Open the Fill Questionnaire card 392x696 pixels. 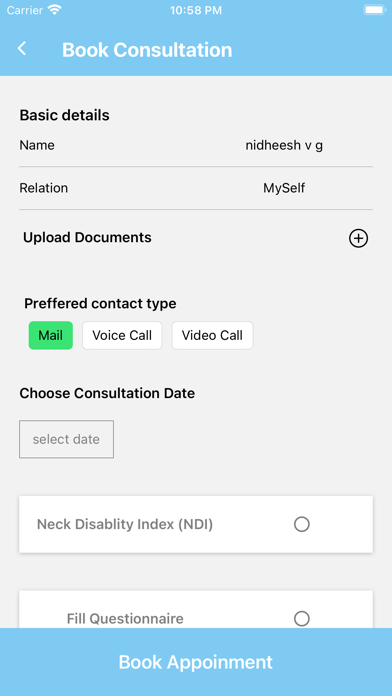click(x=196, y=609)
